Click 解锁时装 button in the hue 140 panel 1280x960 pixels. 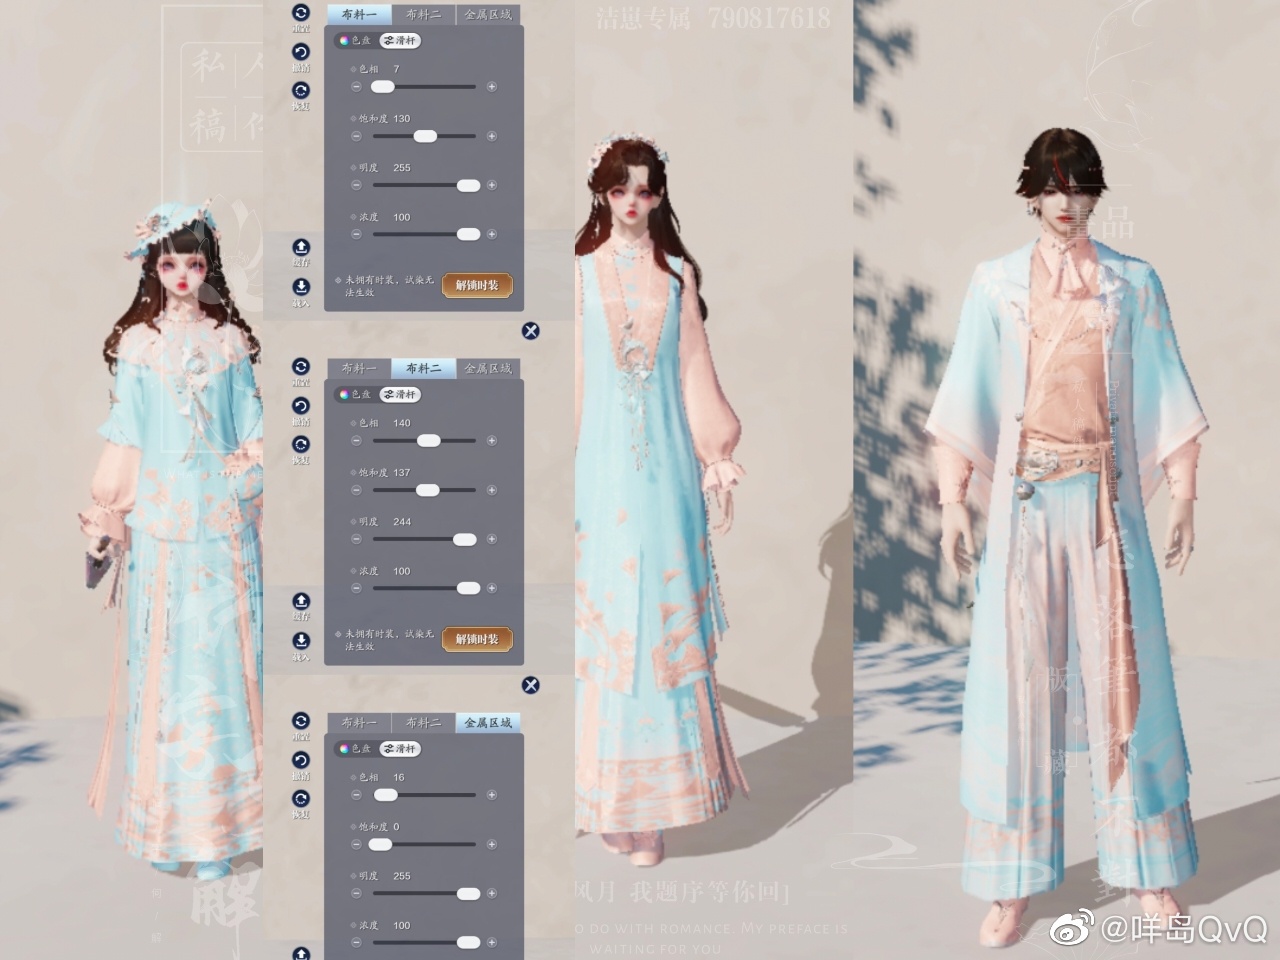point(477,639)
